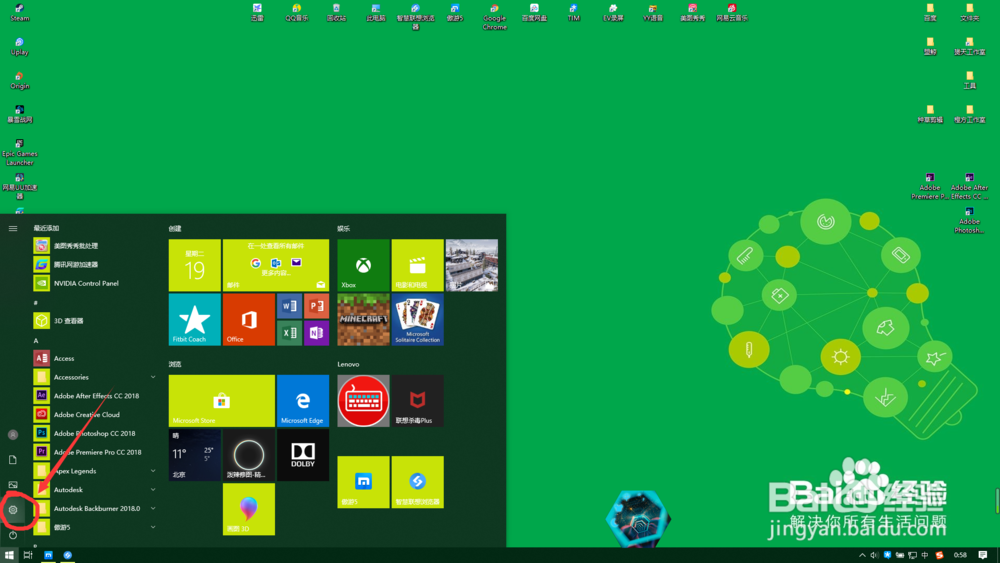Open the Dolby tile
This screenshot has width=1000, height=563.
coord(303,455)
